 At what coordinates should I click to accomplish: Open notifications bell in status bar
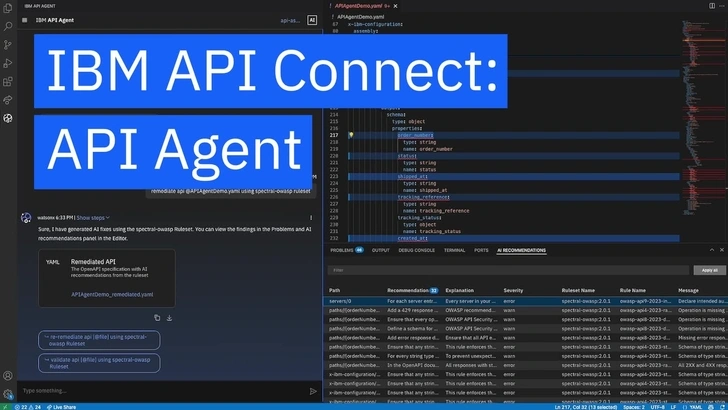(723, 407)
